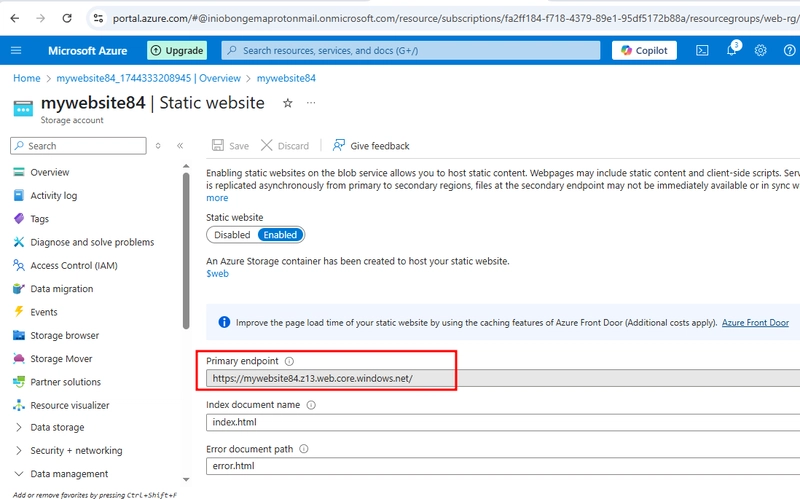This screenshot has width=800, height=499.
Task: Collapse the sidebar with the double chevron
Action: tap(180, 146)
